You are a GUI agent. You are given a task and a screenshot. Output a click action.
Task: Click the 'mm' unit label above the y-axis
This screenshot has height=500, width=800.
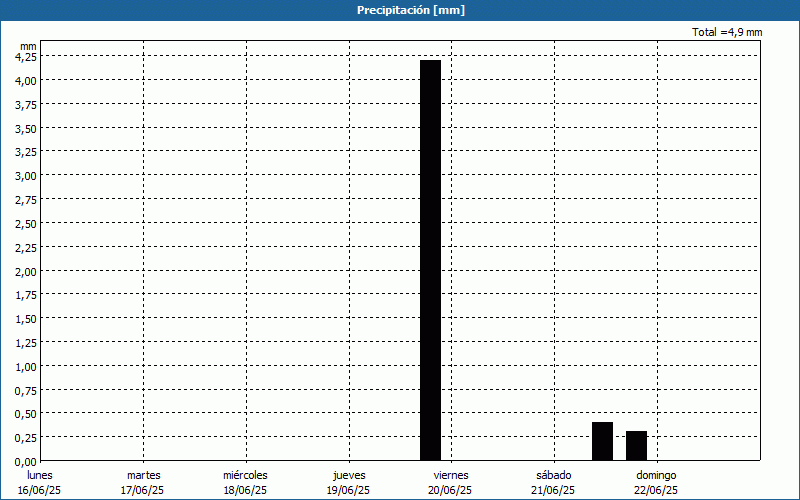28,46
